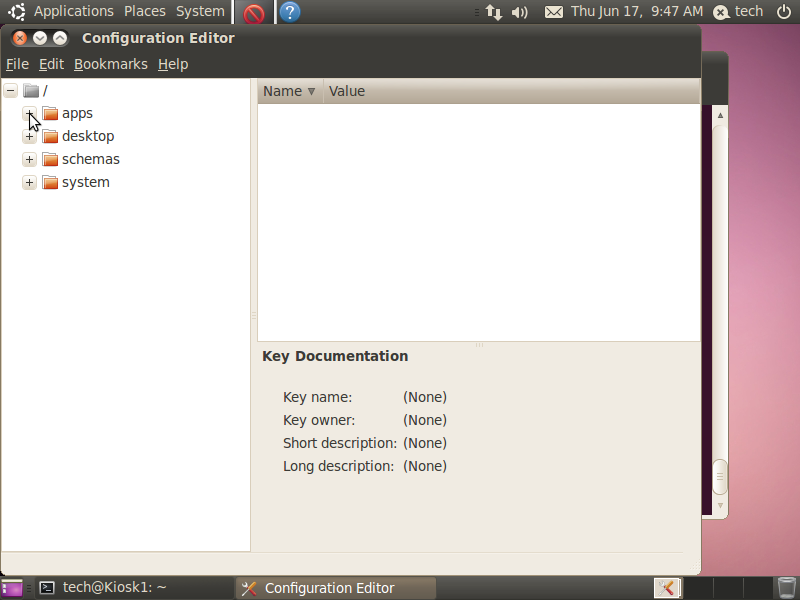Open the mail envelope indicator
Screen dimensions: 800x600
point(554,12)
